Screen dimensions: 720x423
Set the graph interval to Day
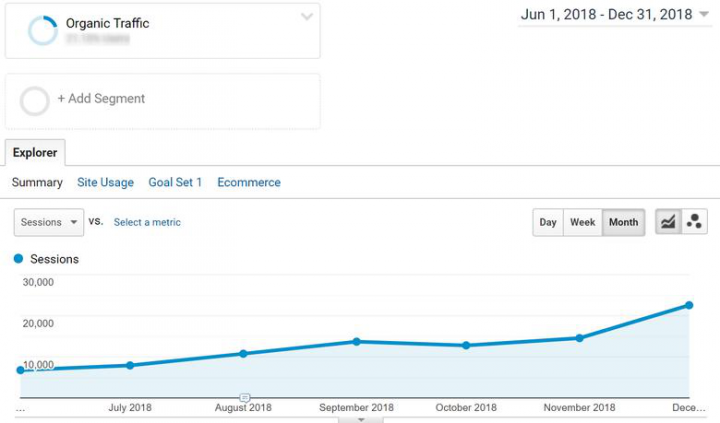[x=548, y=222]
